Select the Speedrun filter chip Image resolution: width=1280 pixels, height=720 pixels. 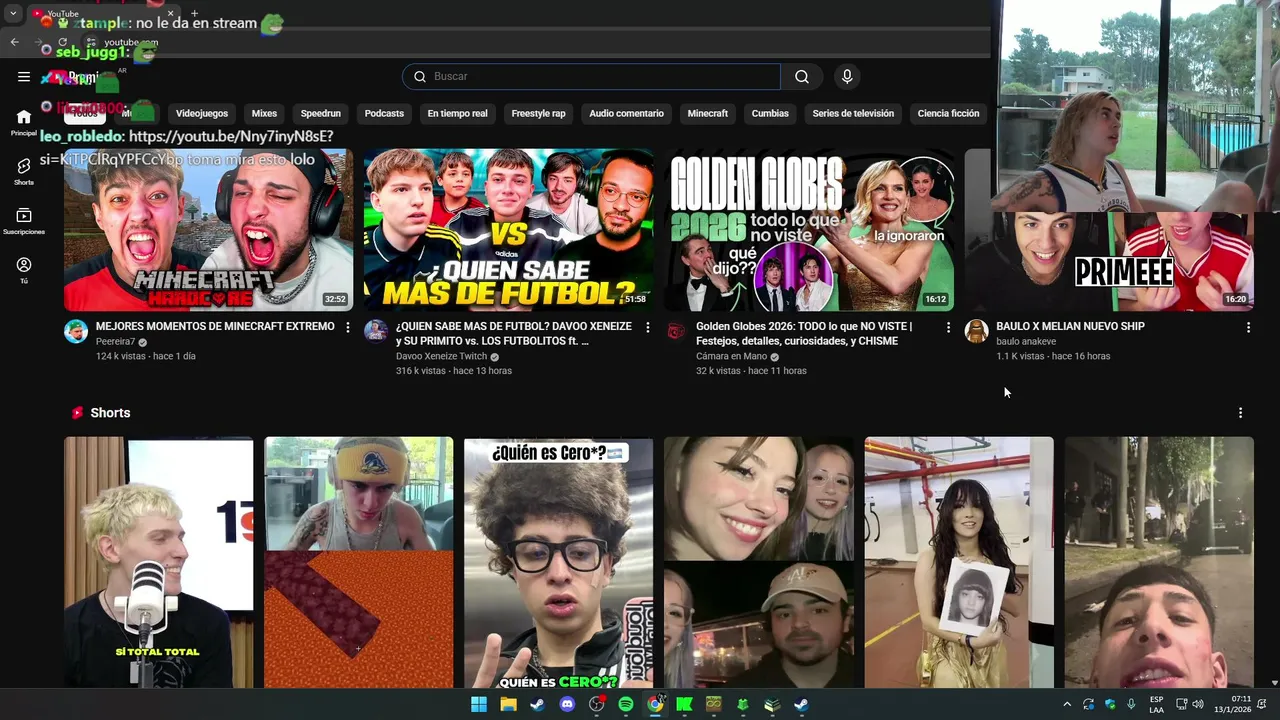(321, 114)
